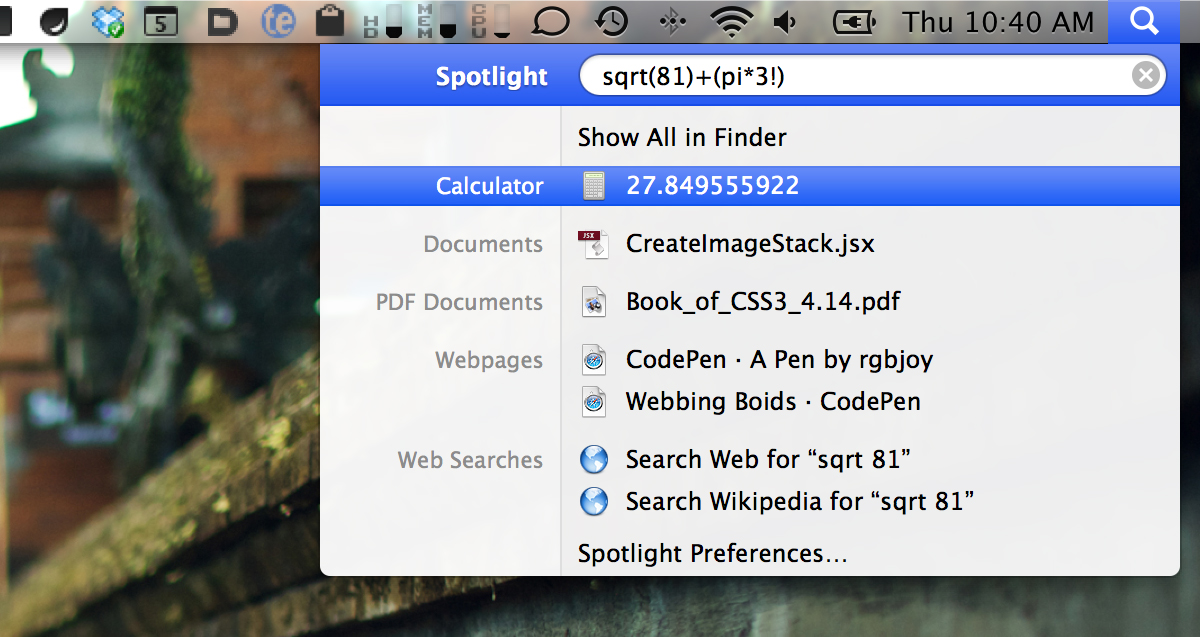This screenshot has width=1200, height=637.
Task: Open the calendar icon showing 5
Action: [x=162, y=22]
